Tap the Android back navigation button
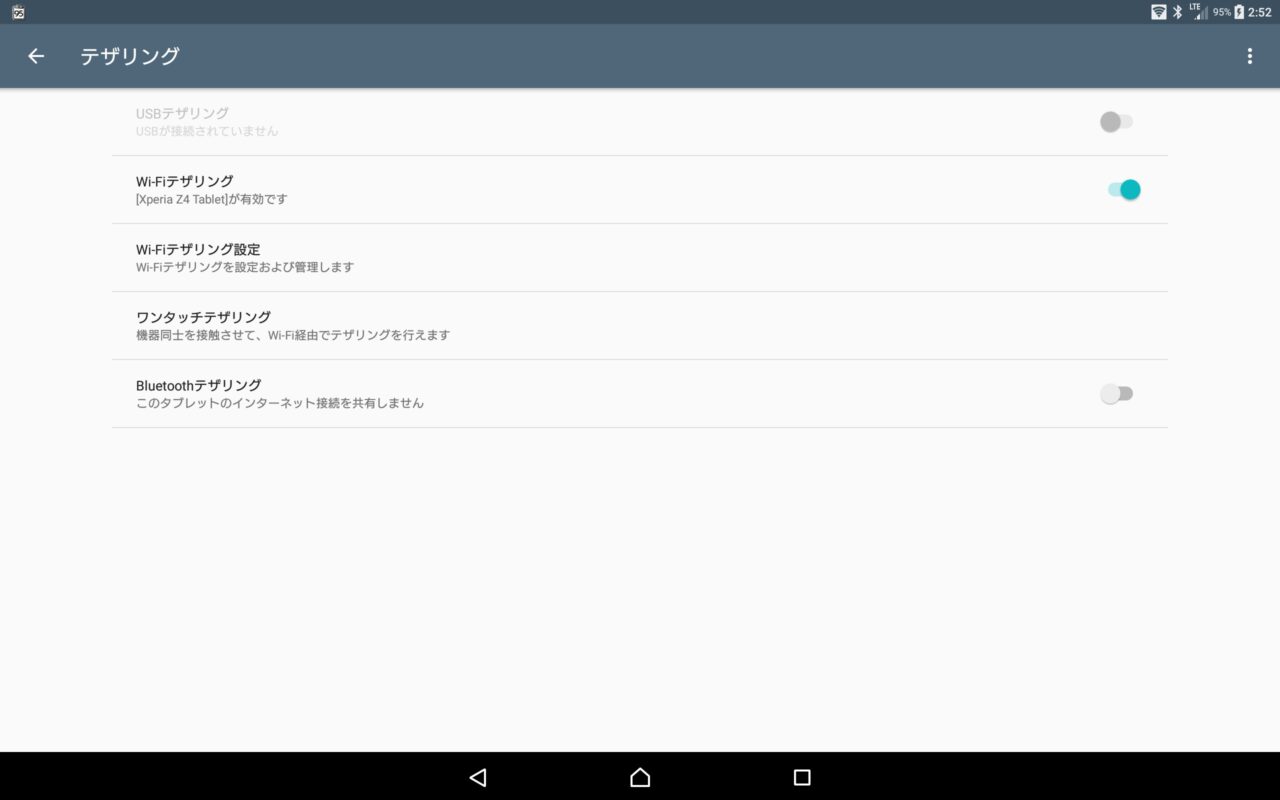This screenshot has height=800, width=1280. pyautogui.click(x=478, y=777)
